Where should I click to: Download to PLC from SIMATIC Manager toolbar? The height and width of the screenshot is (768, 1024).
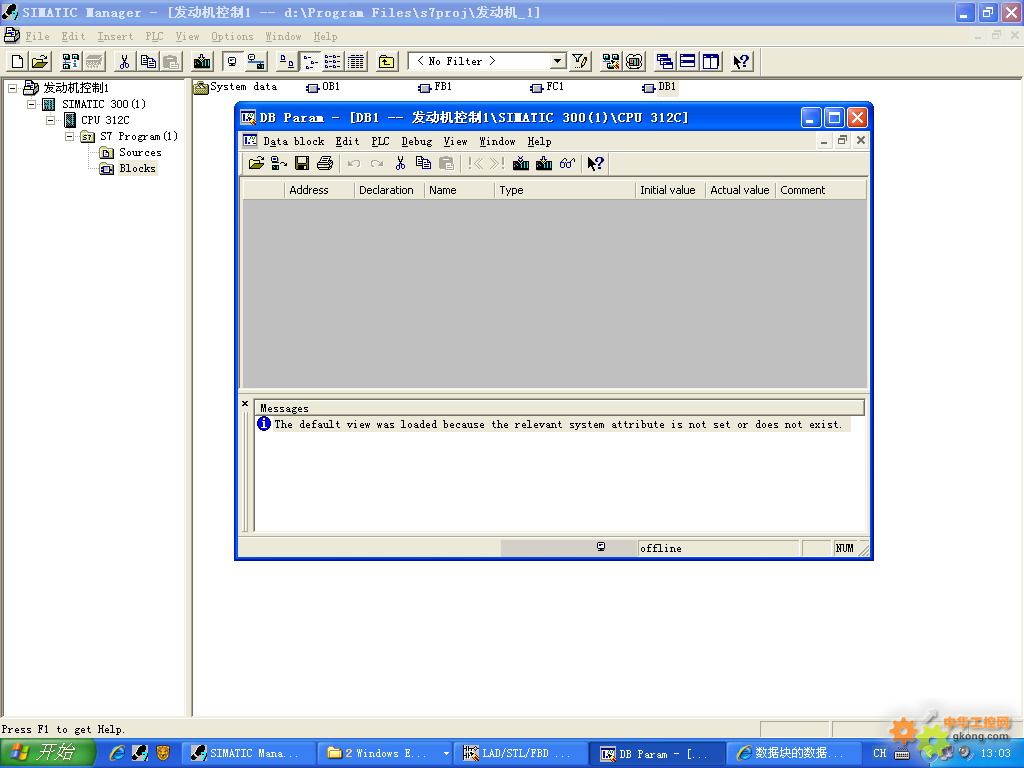pos(202,61)
